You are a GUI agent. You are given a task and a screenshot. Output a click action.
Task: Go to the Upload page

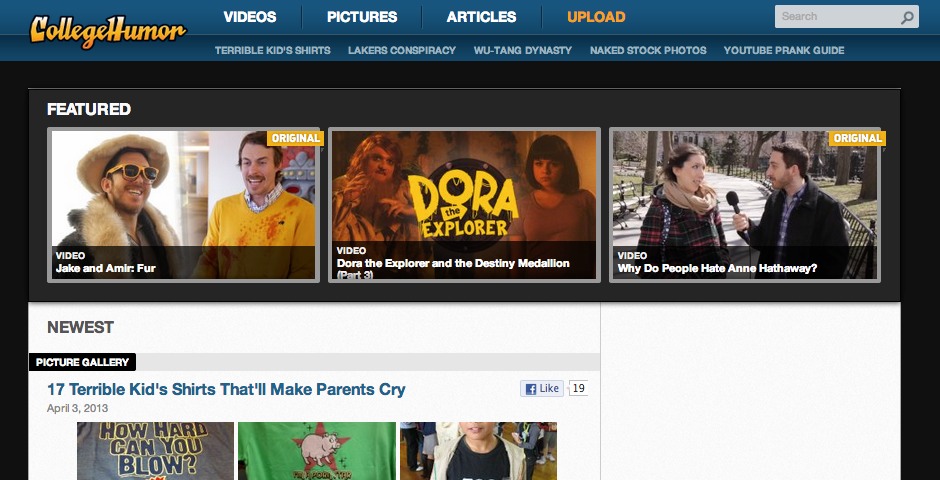[596, 17]
